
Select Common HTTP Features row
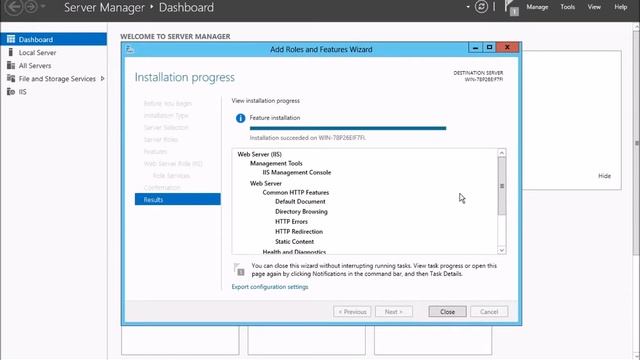click(296, 192)
